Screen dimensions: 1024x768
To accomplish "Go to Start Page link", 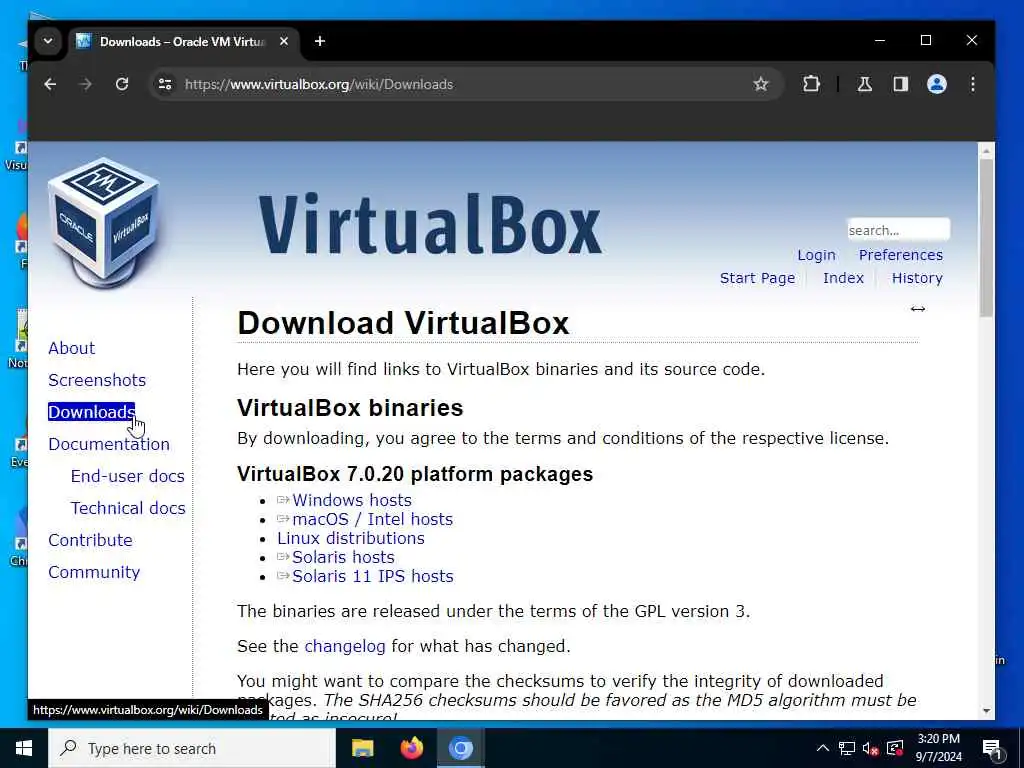I will tap(757, 278).
